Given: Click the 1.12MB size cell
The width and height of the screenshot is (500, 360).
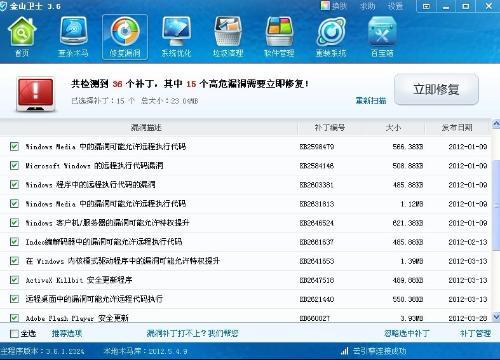Looking at the screenshot, I should point(412,204).
